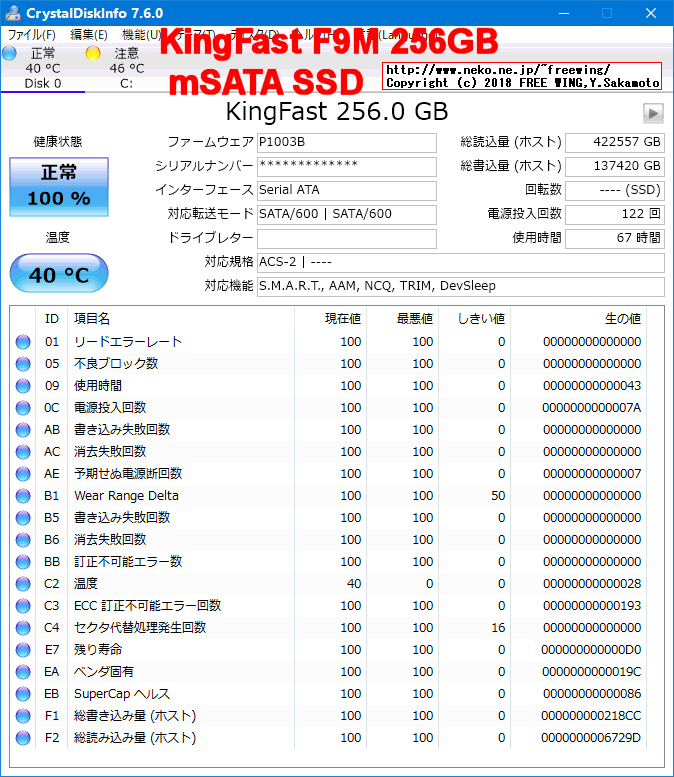Screen dimensions: 674x777
Task: Click the ACS-2 standard field
Action: click(x=461, y=262)
